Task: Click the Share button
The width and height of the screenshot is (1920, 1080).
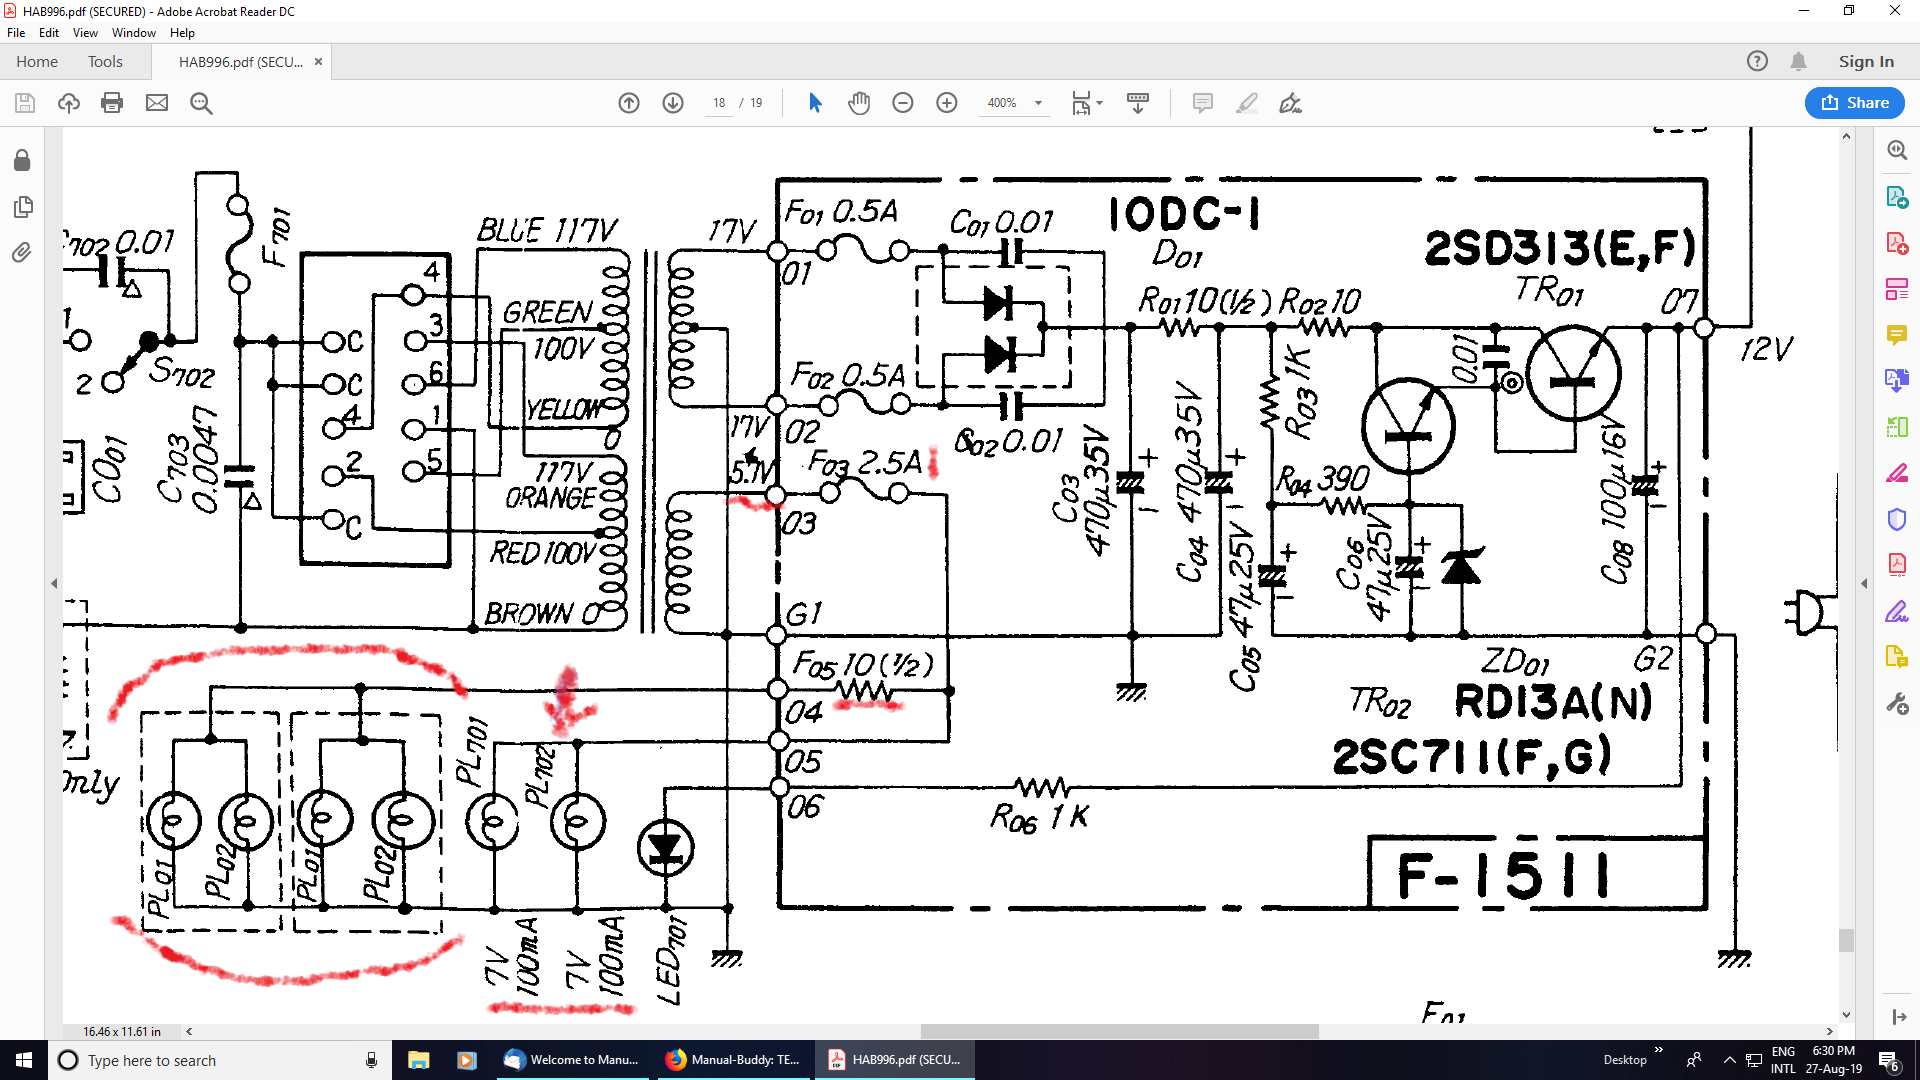Action: 1855,103
